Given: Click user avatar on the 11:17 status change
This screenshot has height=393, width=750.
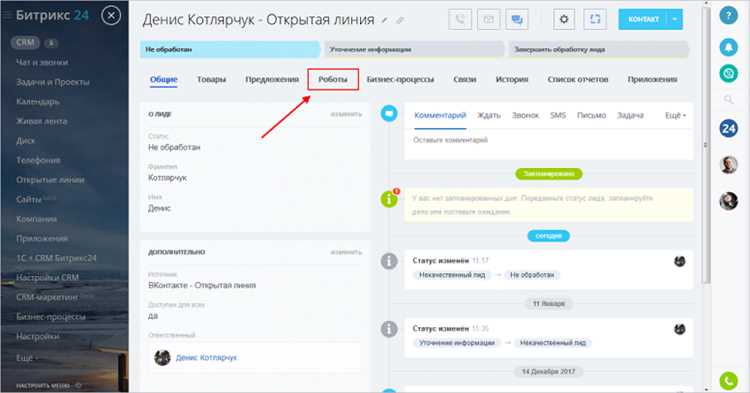Looking at the screenshot, I should click(x=679, y=261).
